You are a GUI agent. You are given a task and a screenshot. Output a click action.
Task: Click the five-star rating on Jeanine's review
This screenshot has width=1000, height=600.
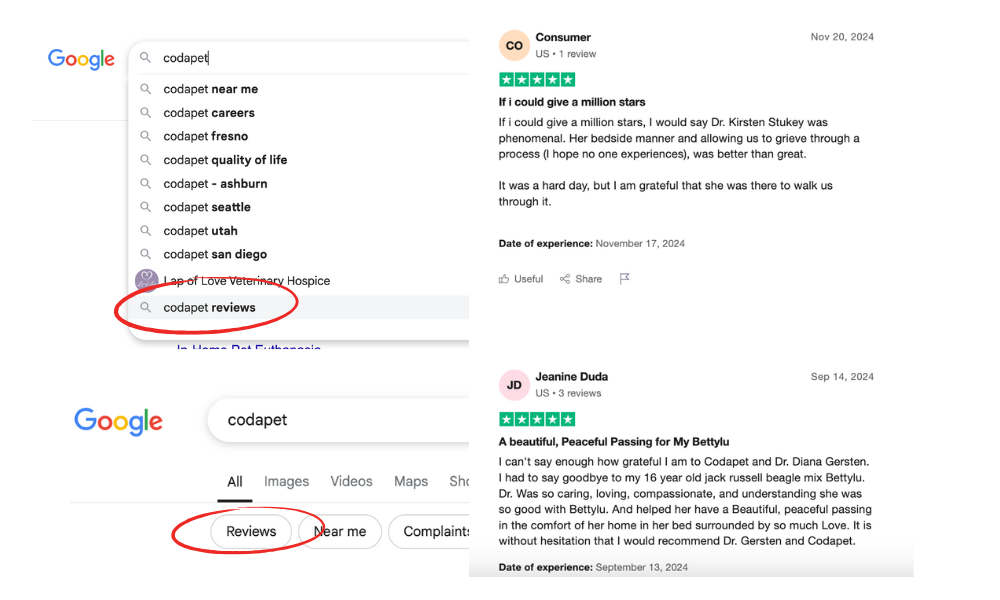point(536,419)
